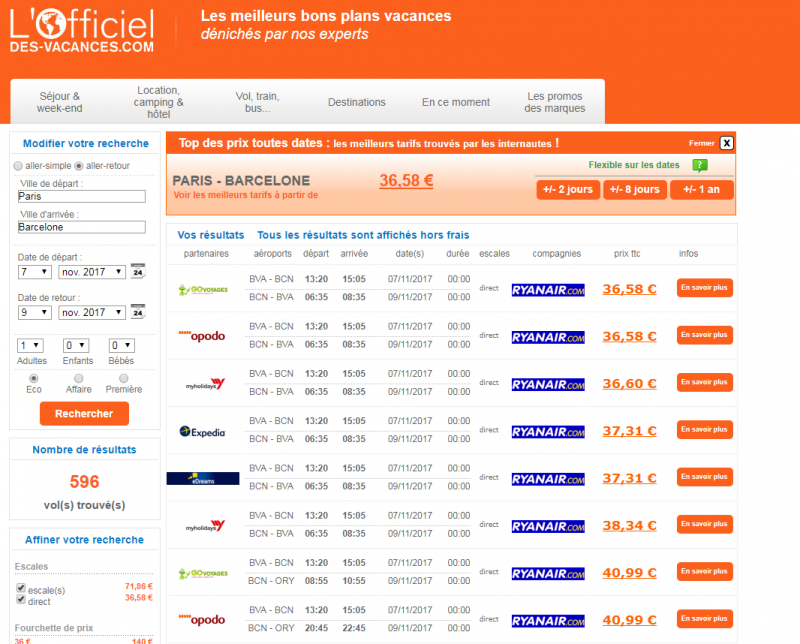
Task: Select the aller-retour radio button
Action: [x=79, y=166]
